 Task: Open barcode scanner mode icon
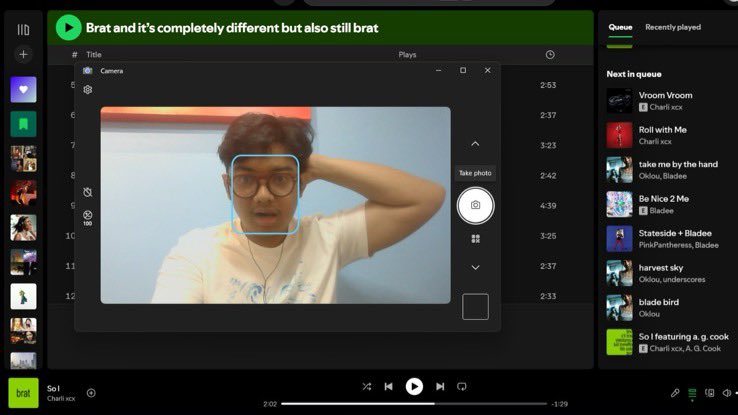pyautogui.click(x=475, y=239)
